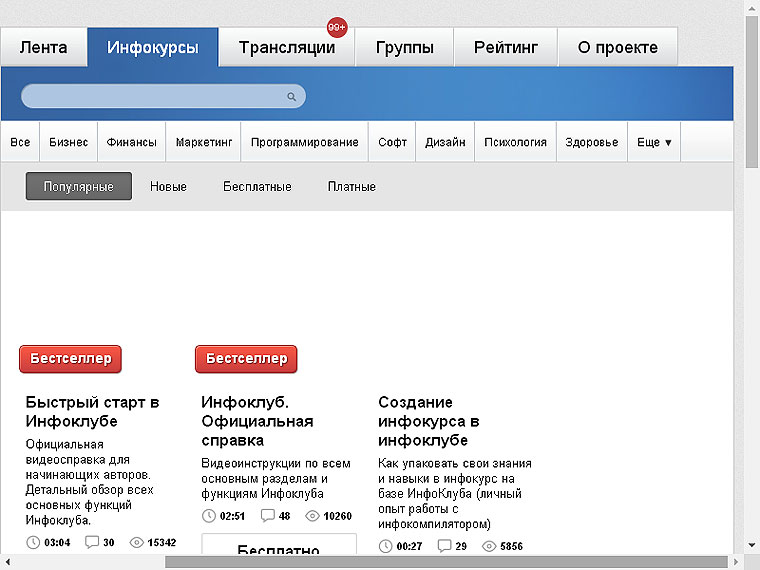
Task: Click description text starting Видеоинструкции по всем
Action: click(276, 478)
